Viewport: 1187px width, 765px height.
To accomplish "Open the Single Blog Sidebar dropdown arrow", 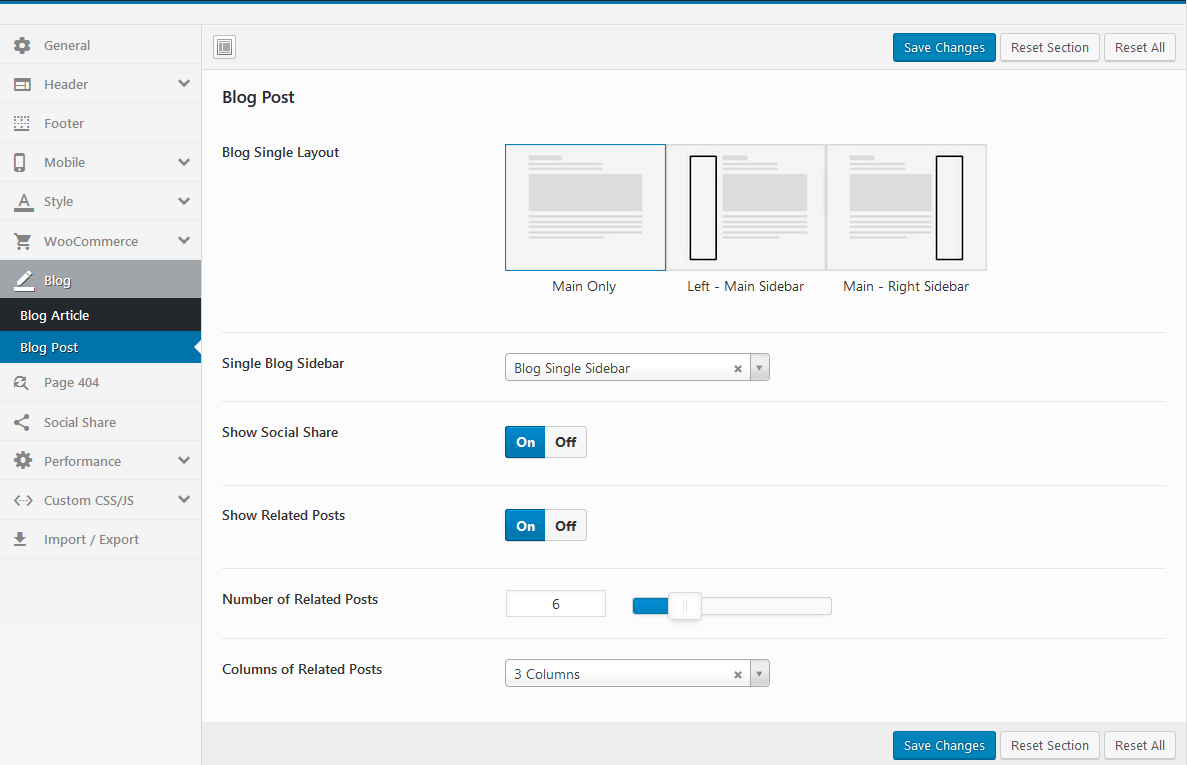I will pyautogui.click(x=759, y=368).
